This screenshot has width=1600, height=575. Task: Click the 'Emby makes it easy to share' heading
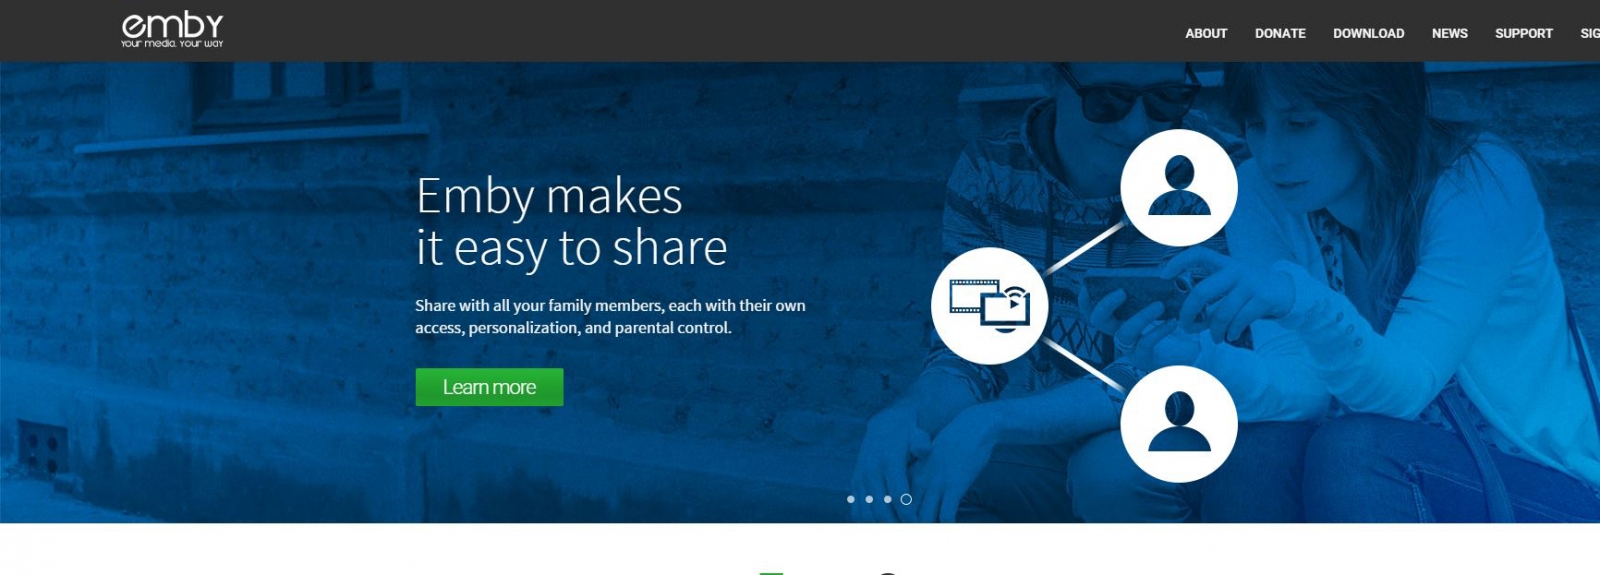tap(571, 222)
